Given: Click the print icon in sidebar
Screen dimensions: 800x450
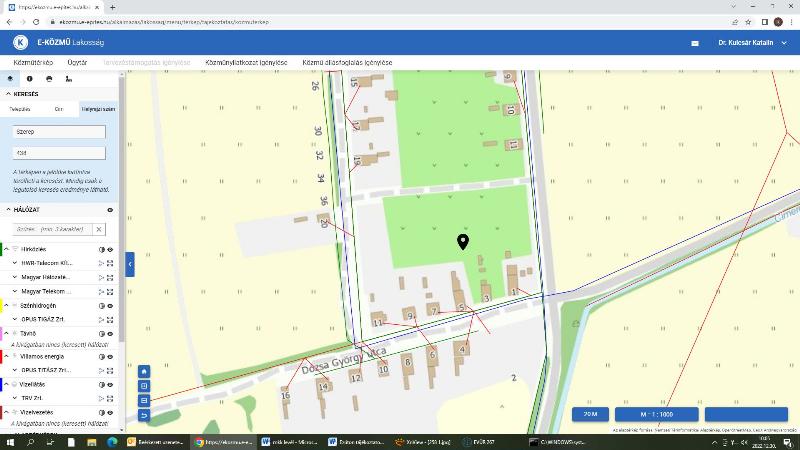Looking at the screenshot, I should [49, 79].
